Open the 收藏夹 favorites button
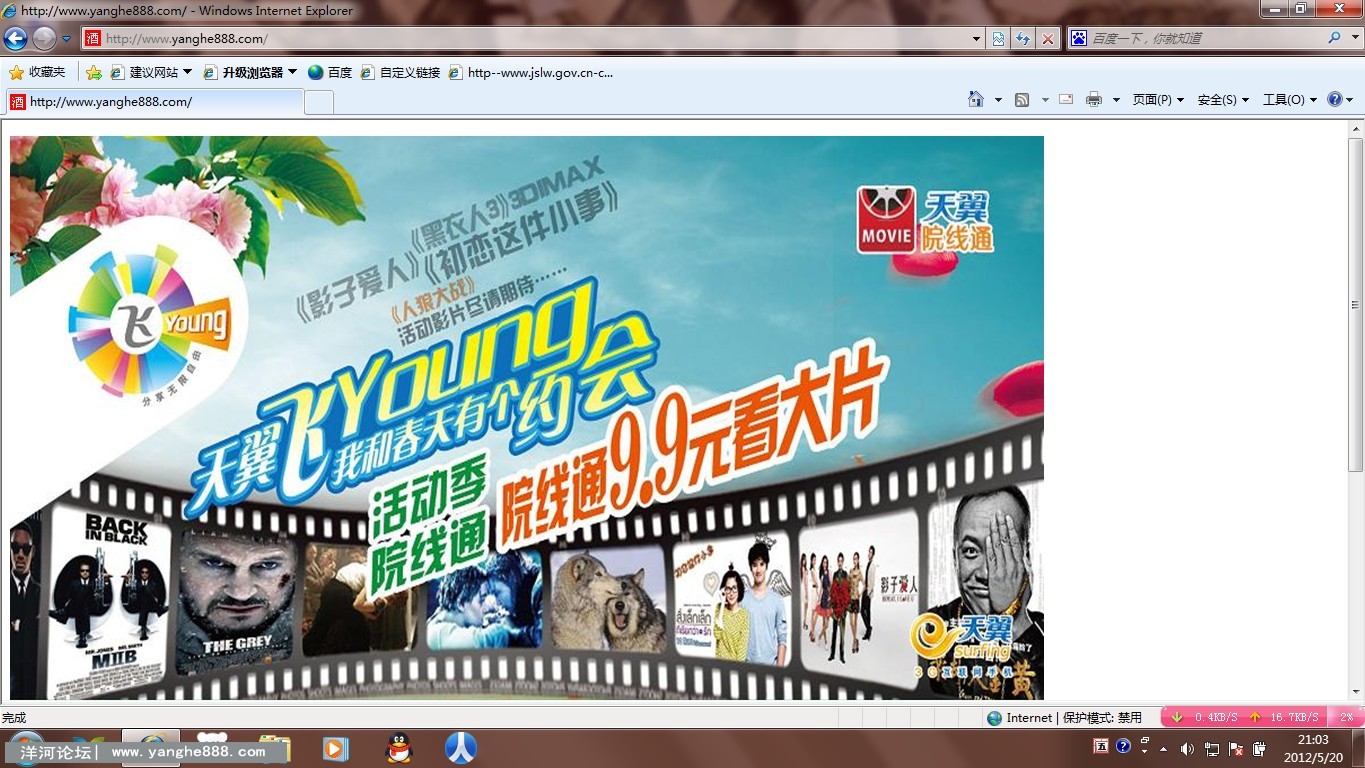1365x768 pixels. [37, 72]
